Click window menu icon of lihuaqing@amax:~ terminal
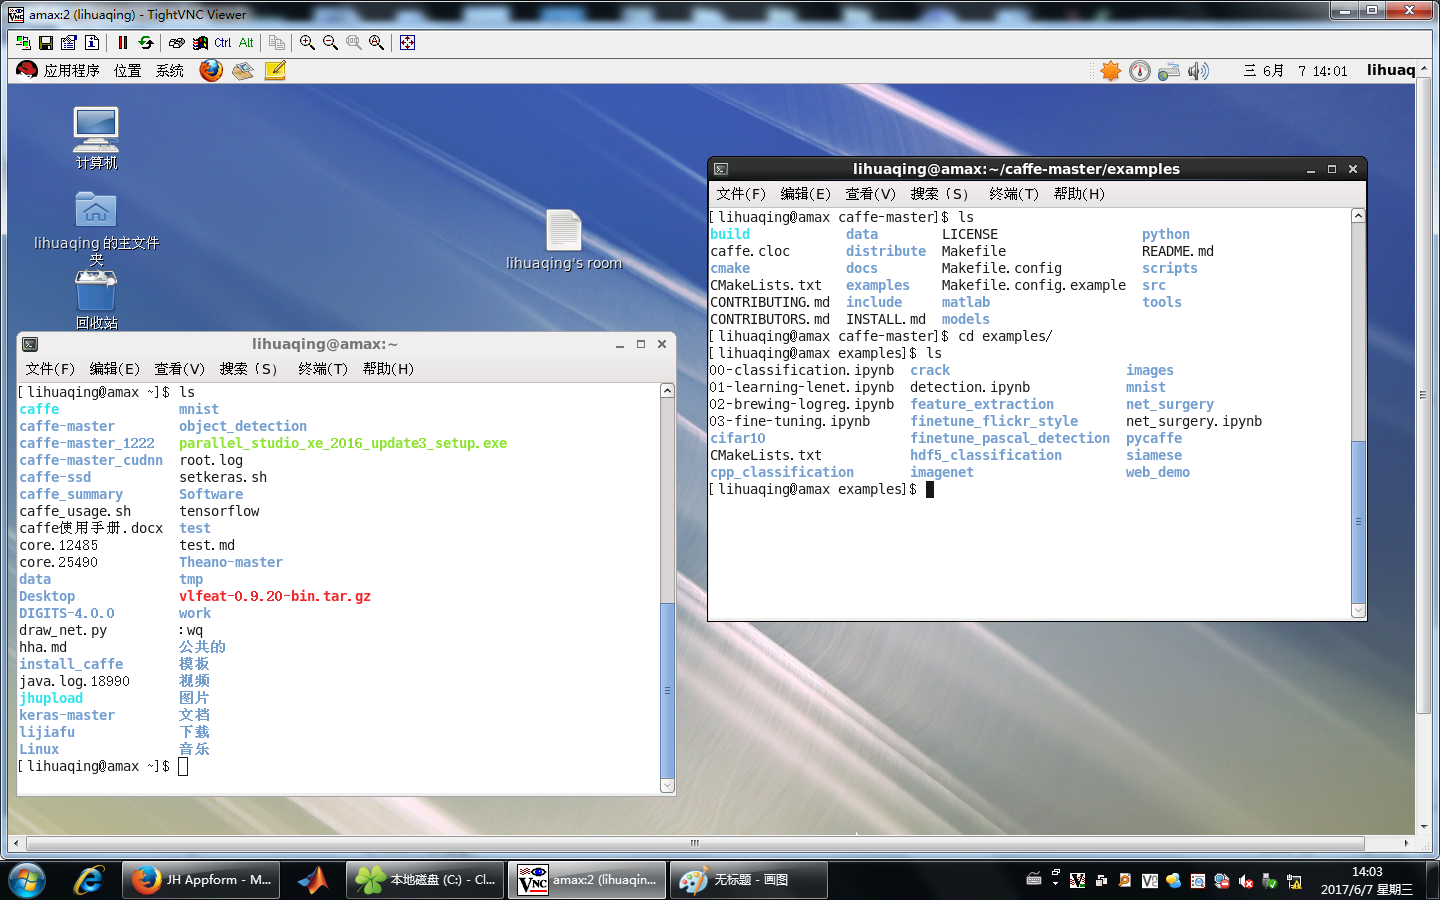1440x900 pixels. (x=30, y=344)
